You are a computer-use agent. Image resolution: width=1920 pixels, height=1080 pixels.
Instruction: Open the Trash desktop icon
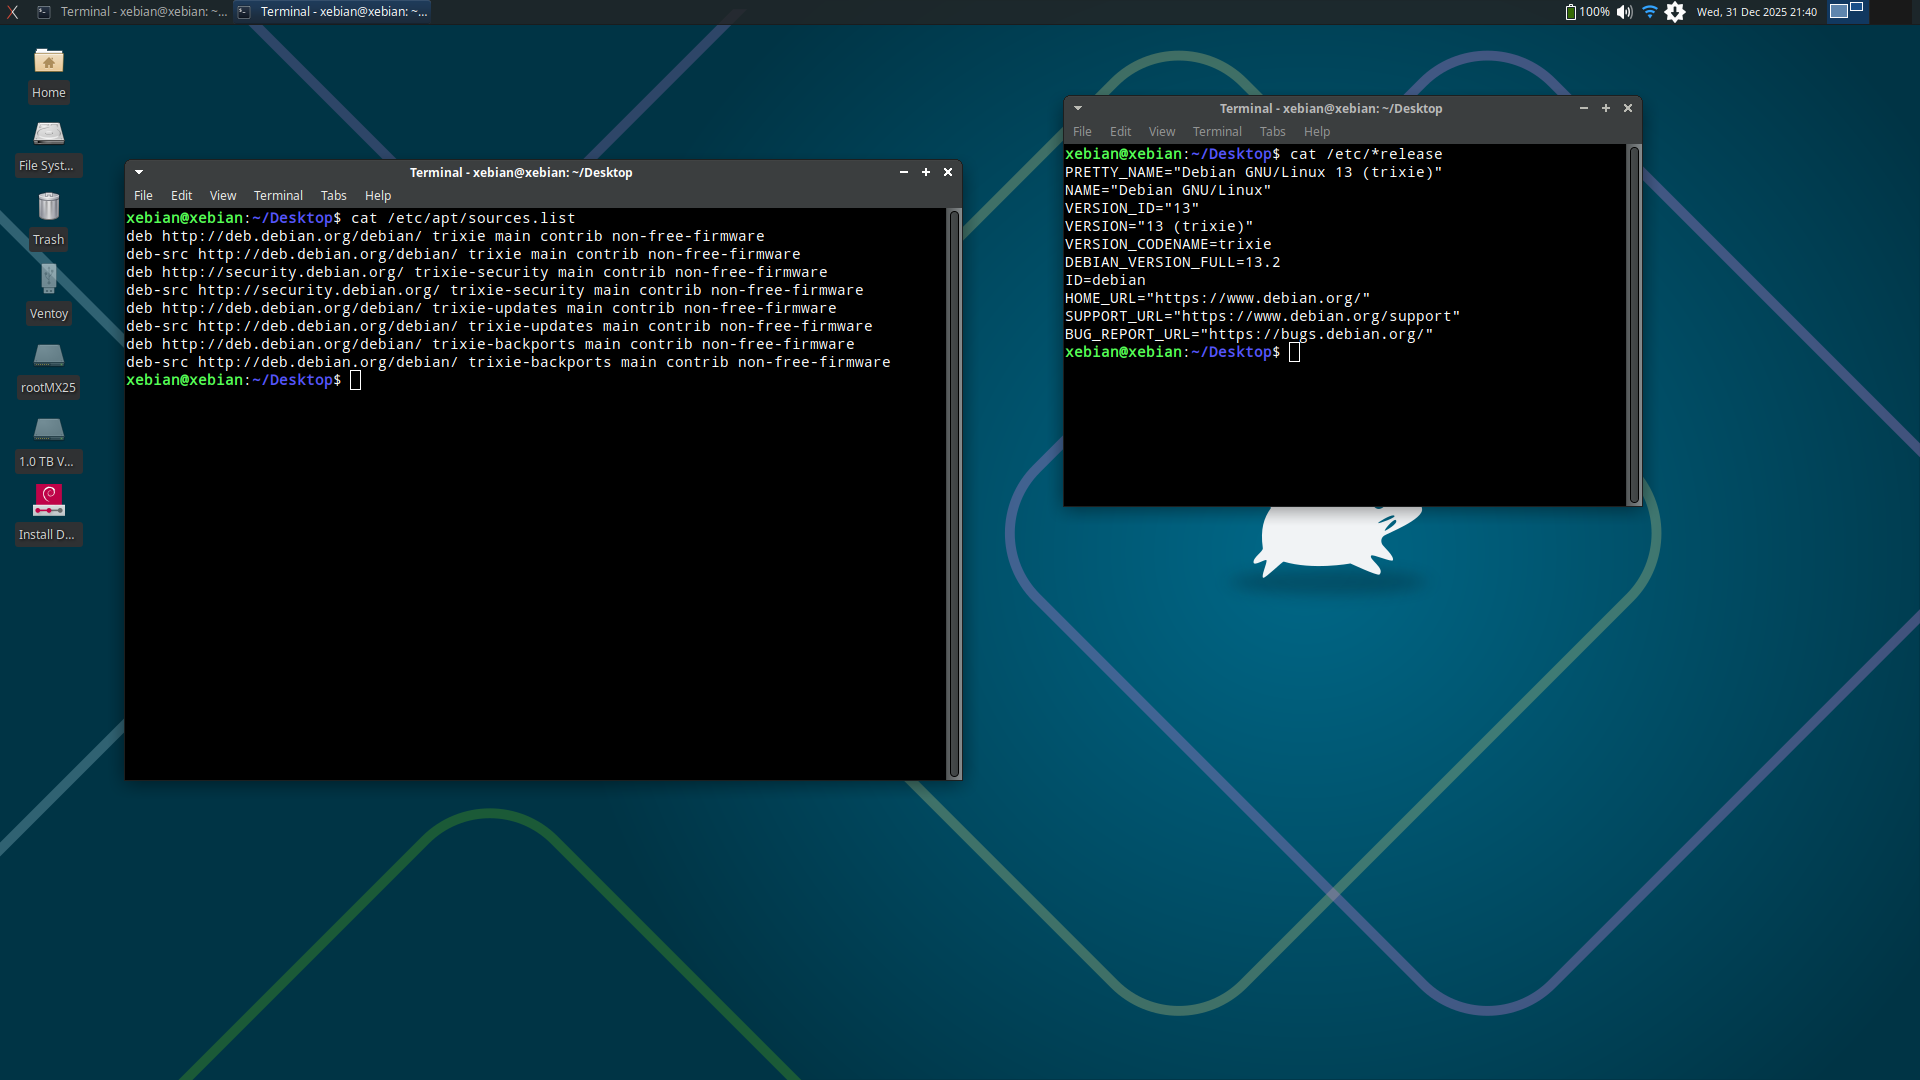(48, 209)
